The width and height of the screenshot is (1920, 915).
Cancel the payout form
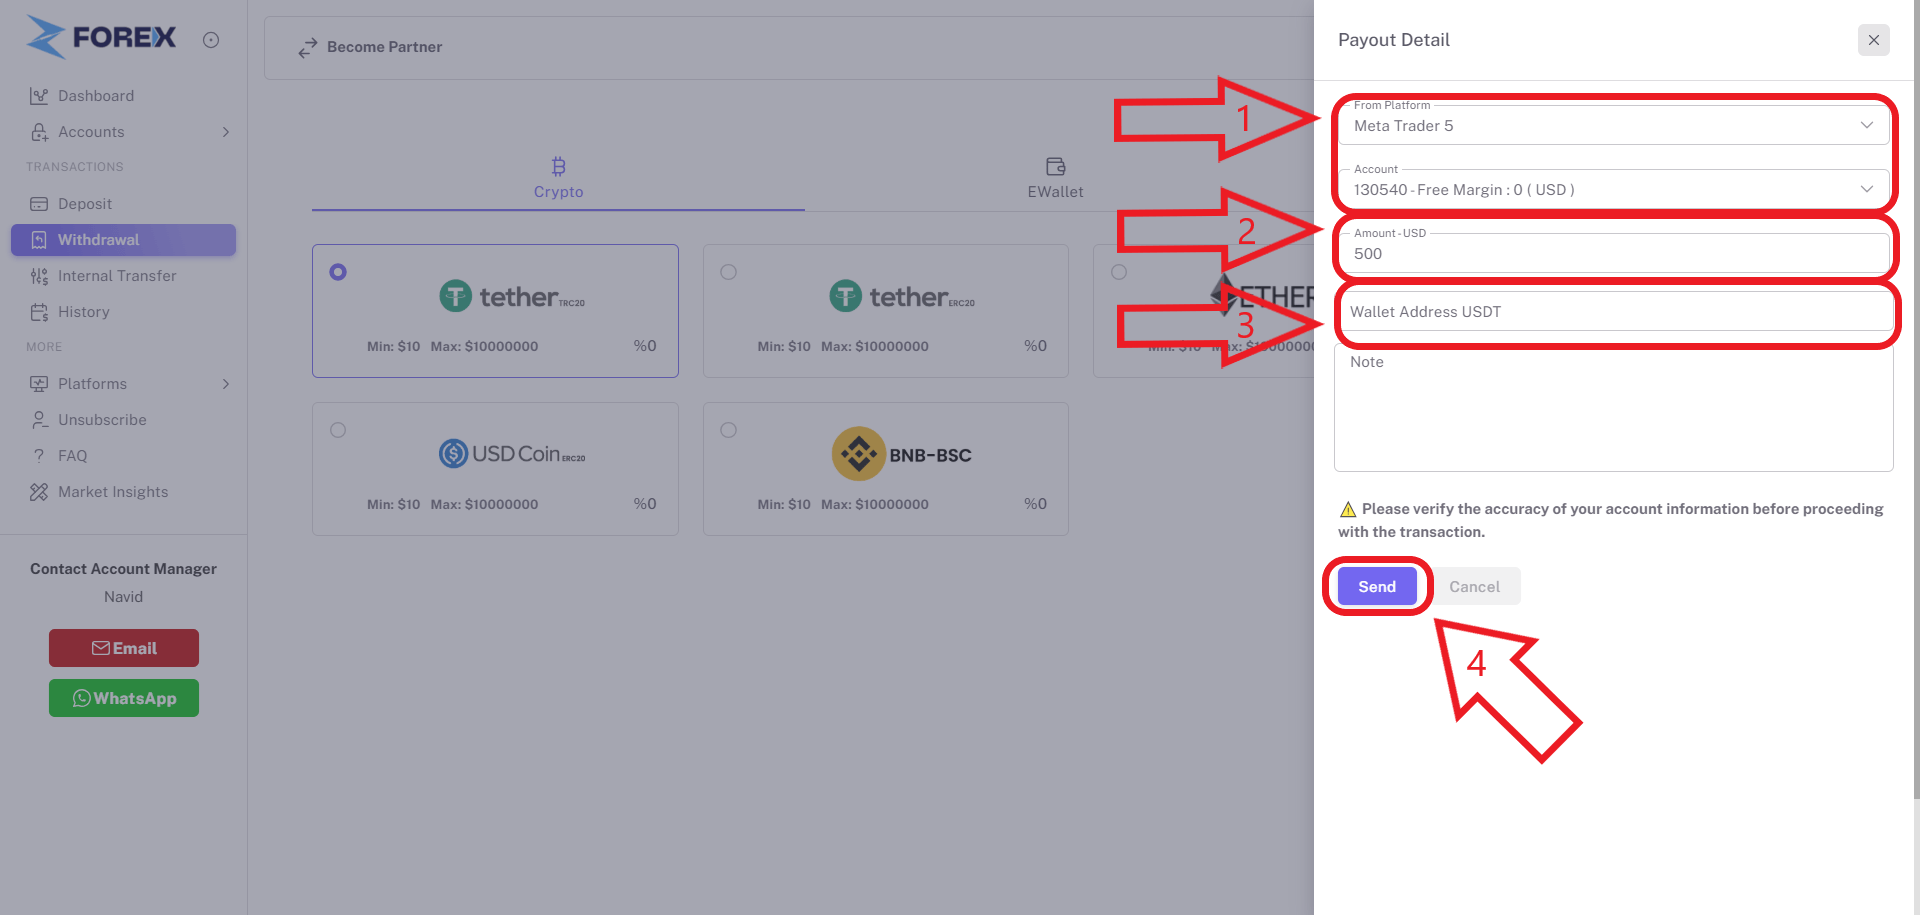point(1474,586)
